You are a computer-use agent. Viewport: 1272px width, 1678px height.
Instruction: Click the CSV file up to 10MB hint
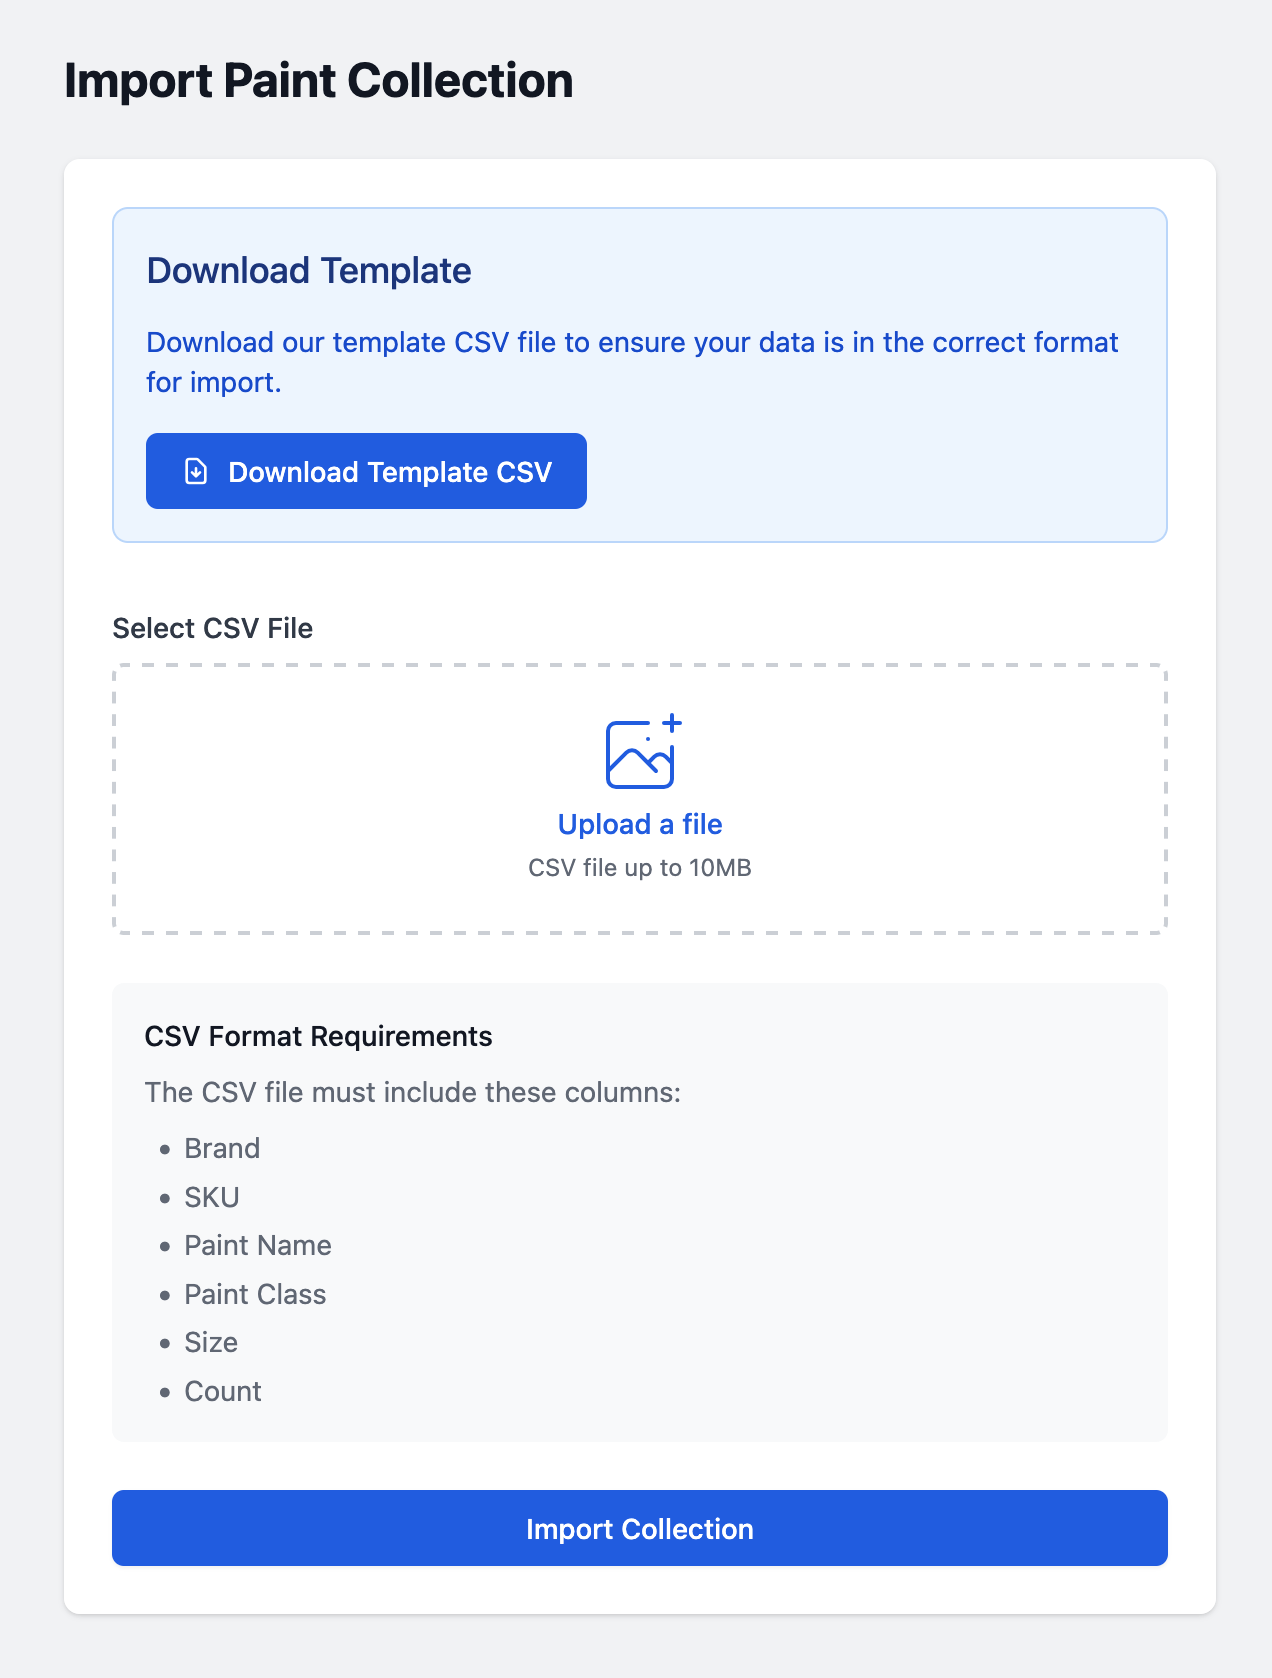pyautogui.click(x=640, y=868)
